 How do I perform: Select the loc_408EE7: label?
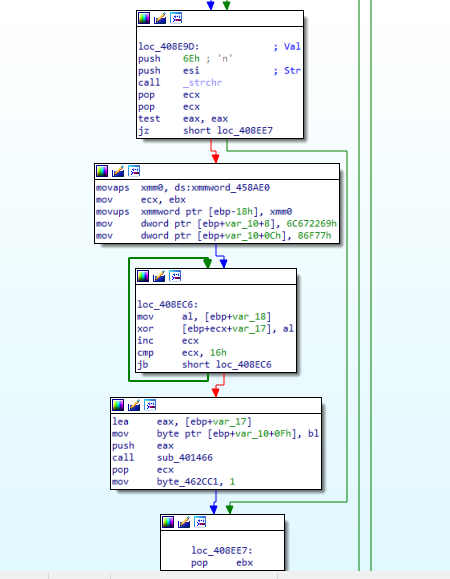click(222, 551)
